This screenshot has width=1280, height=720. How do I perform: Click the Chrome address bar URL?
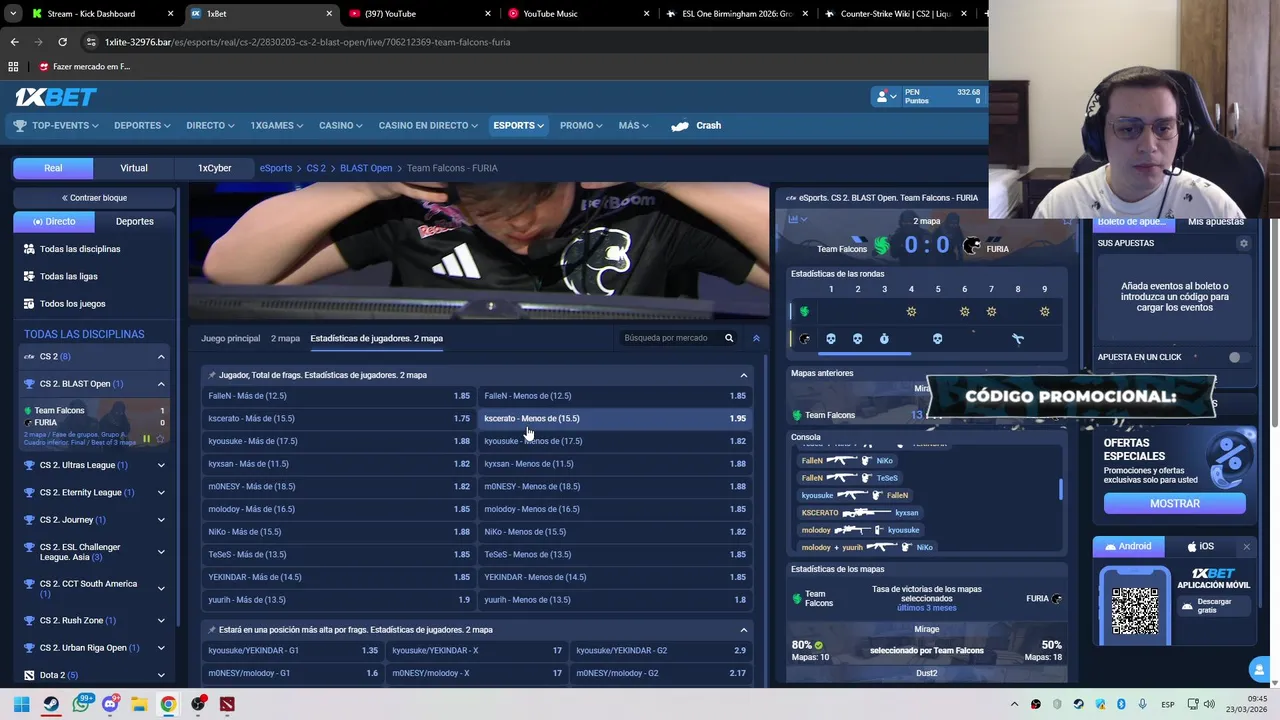tap(308, 42)
